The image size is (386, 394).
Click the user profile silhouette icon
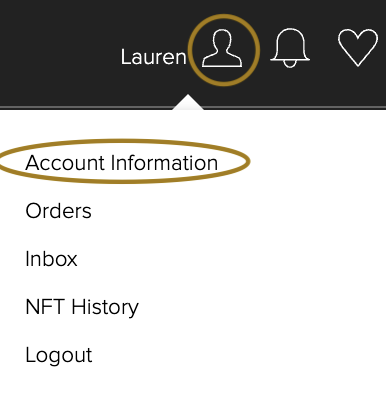[x=222, y=48]
